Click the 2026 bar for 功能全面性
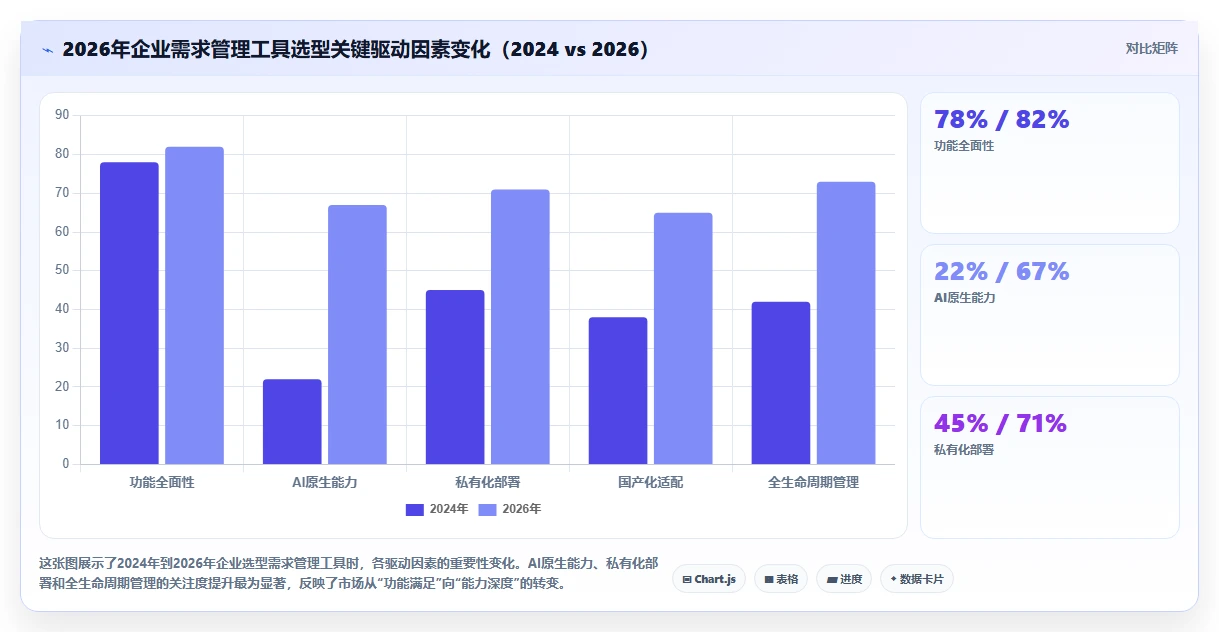 tap(194, 305)
